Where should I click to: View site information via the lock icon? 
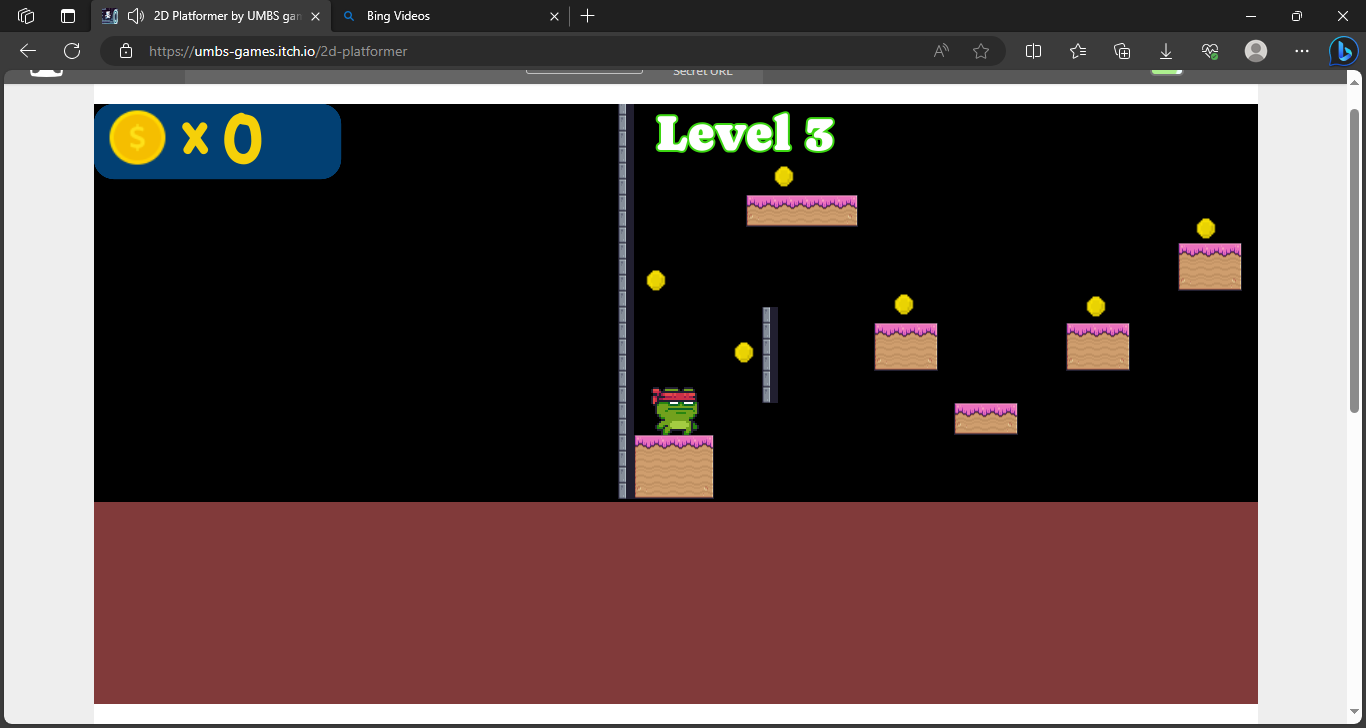click(x=126, y=51)
